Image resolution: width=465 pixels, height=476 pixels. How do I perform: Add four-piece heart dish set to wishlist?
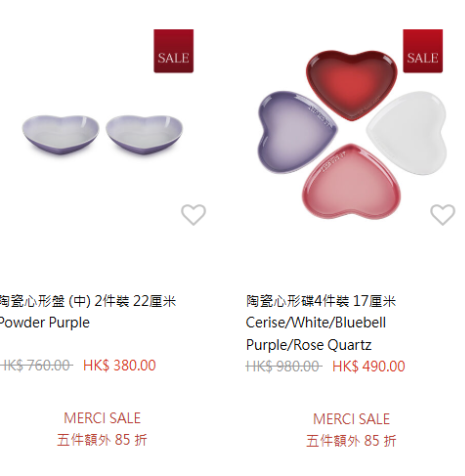pos(443,214)
